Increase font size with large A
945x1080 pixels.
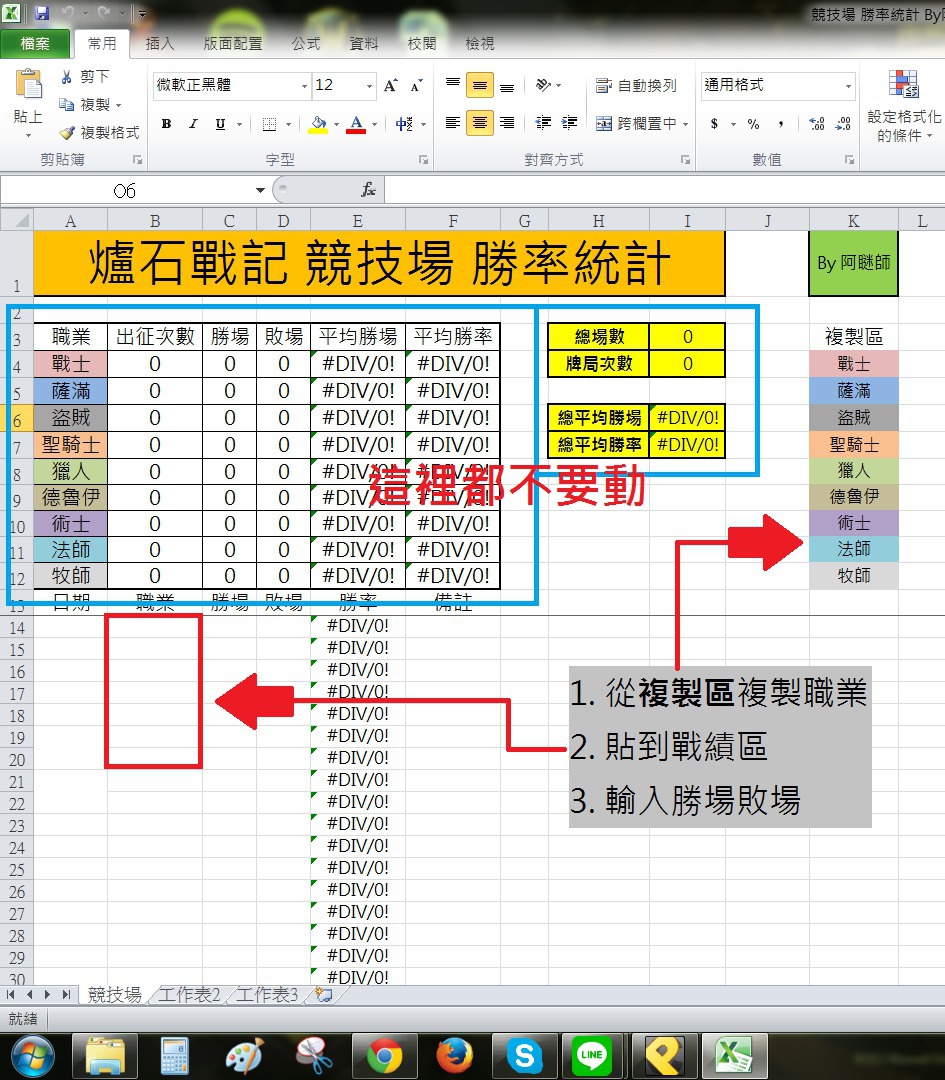click(391, 85)
